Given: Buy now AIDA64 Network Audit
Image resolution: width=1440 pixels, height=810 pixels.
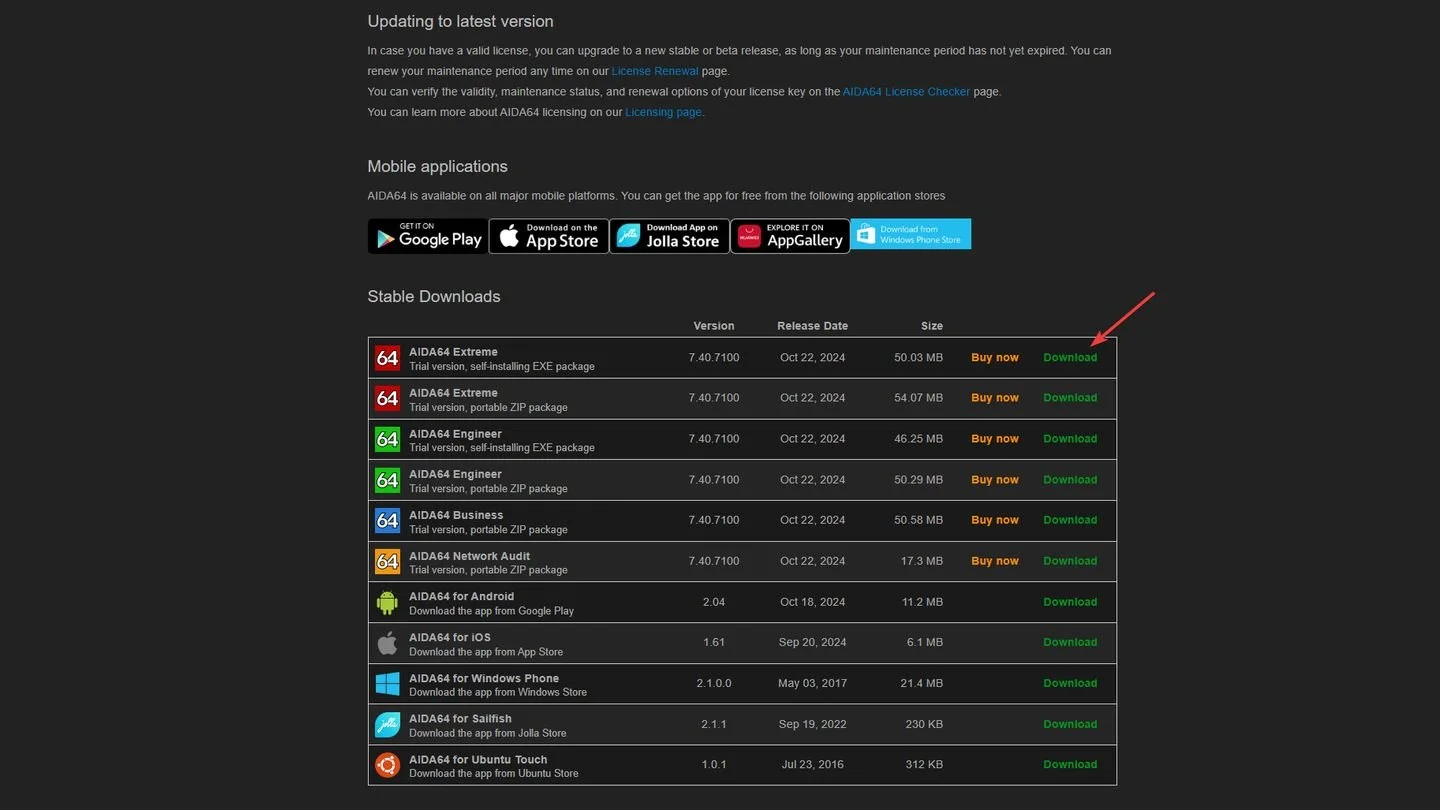Looking at the screenshot, I should (x=995, y=561).
